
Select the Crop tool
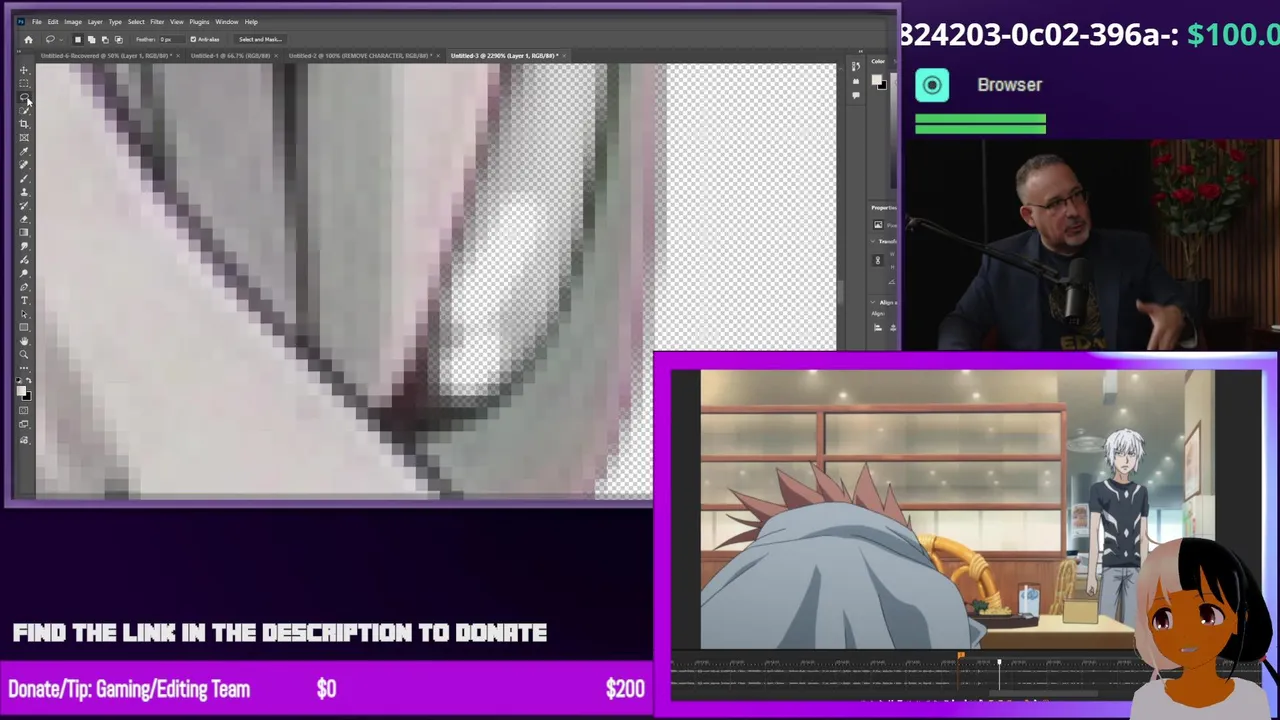click(24, 125)
